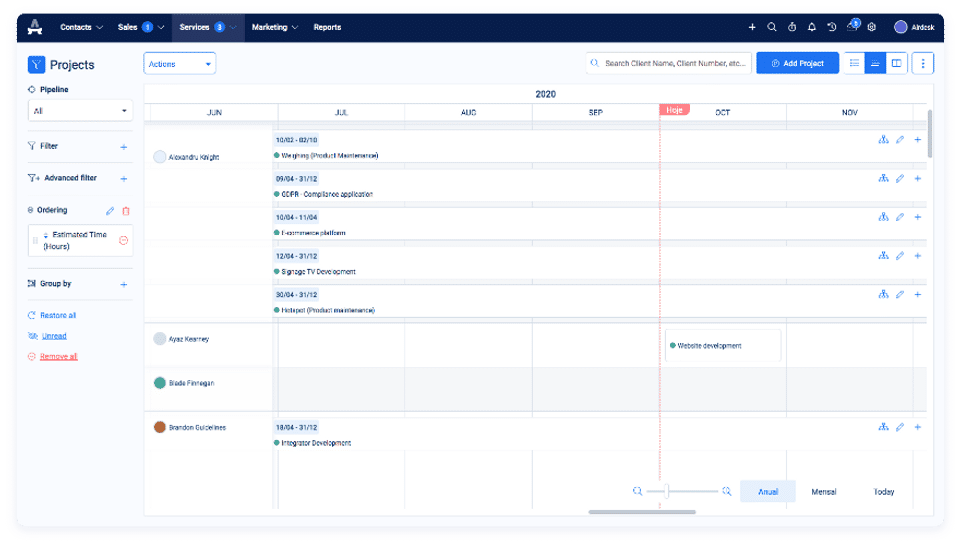This screenshot has width=960, height=545.
Task: Open the notifications bell icon
Action: pos(811,27)
